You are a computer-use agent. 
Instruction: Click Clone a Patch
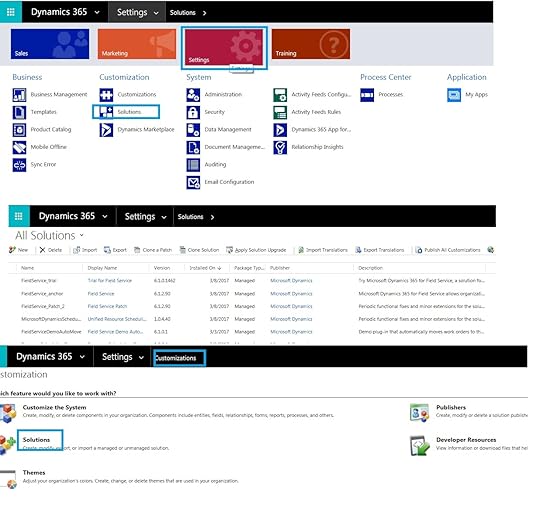(153, 250)
